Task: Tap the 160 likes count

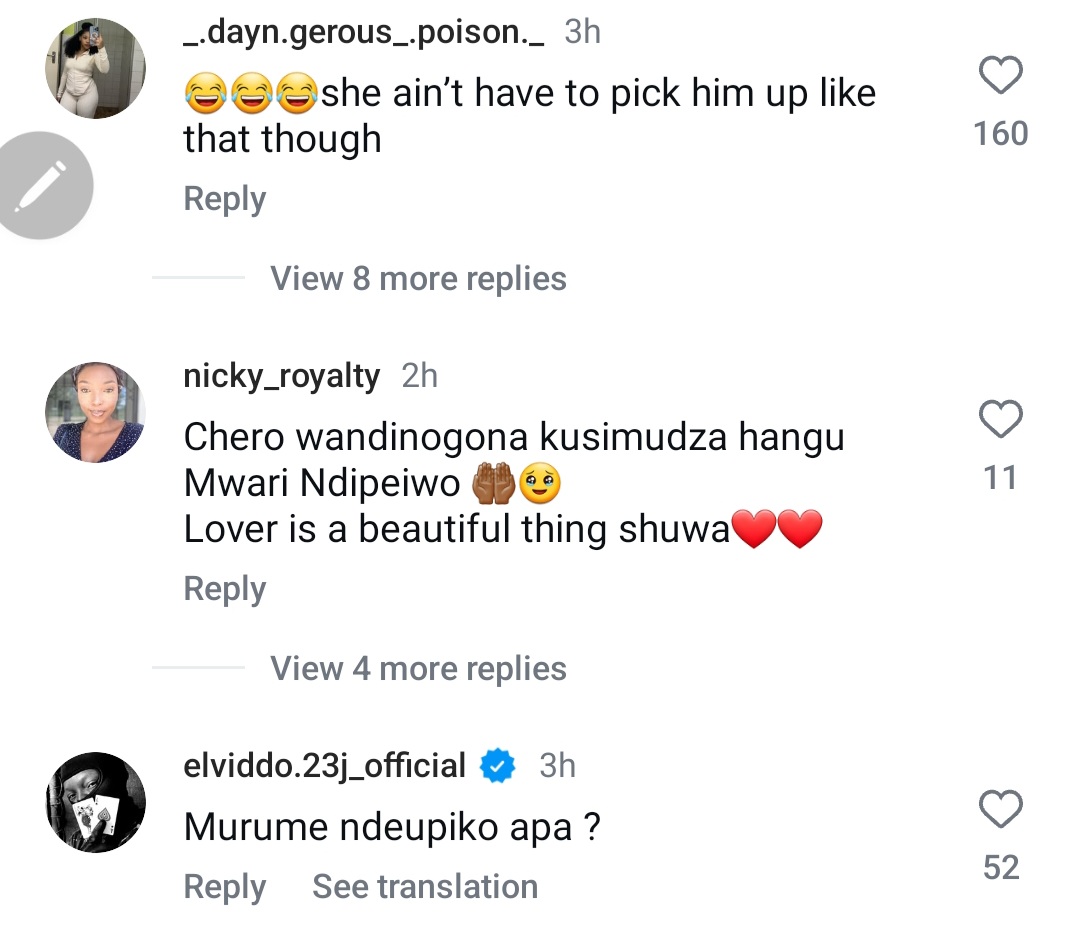Action: pyautogui.click(x=1000, y=133)
